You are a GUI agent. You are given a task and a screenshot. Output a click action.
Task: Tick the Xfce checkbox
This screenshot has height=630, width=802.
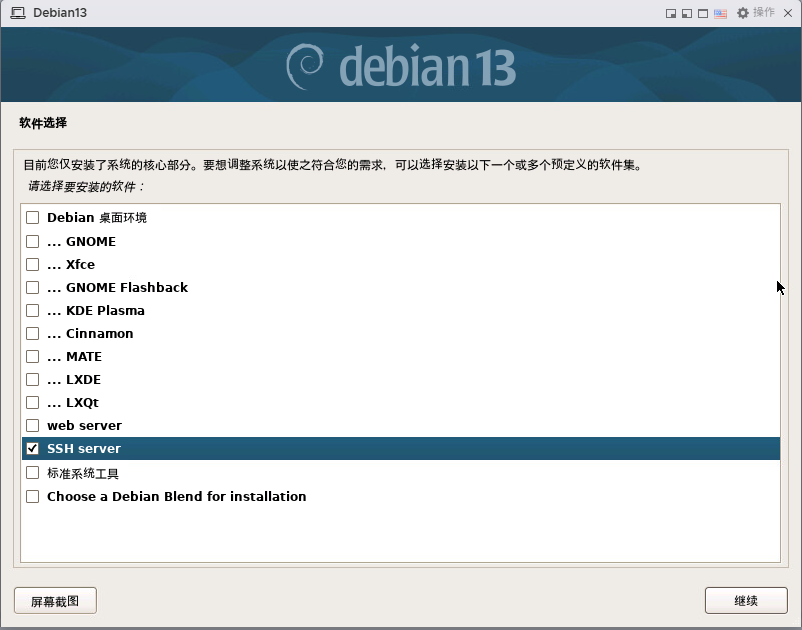tap(33, 265)
